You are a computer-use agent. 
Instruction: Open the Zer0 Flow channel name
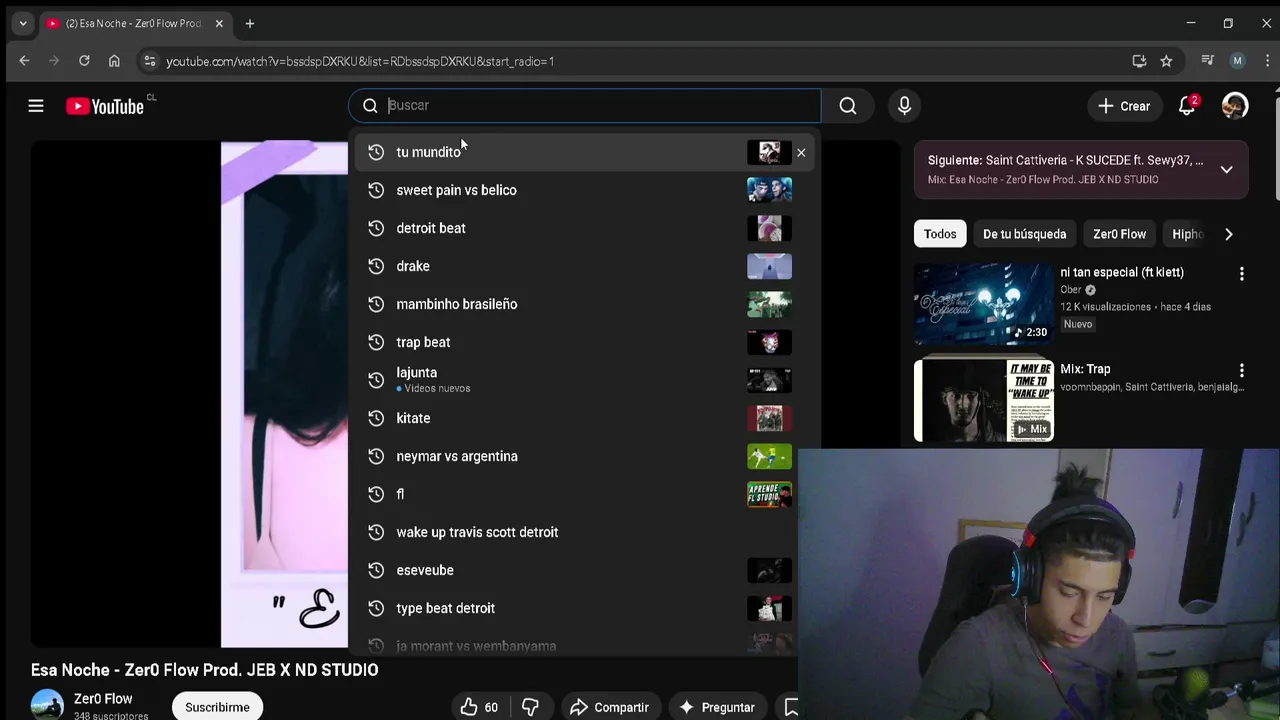point(103,699)
